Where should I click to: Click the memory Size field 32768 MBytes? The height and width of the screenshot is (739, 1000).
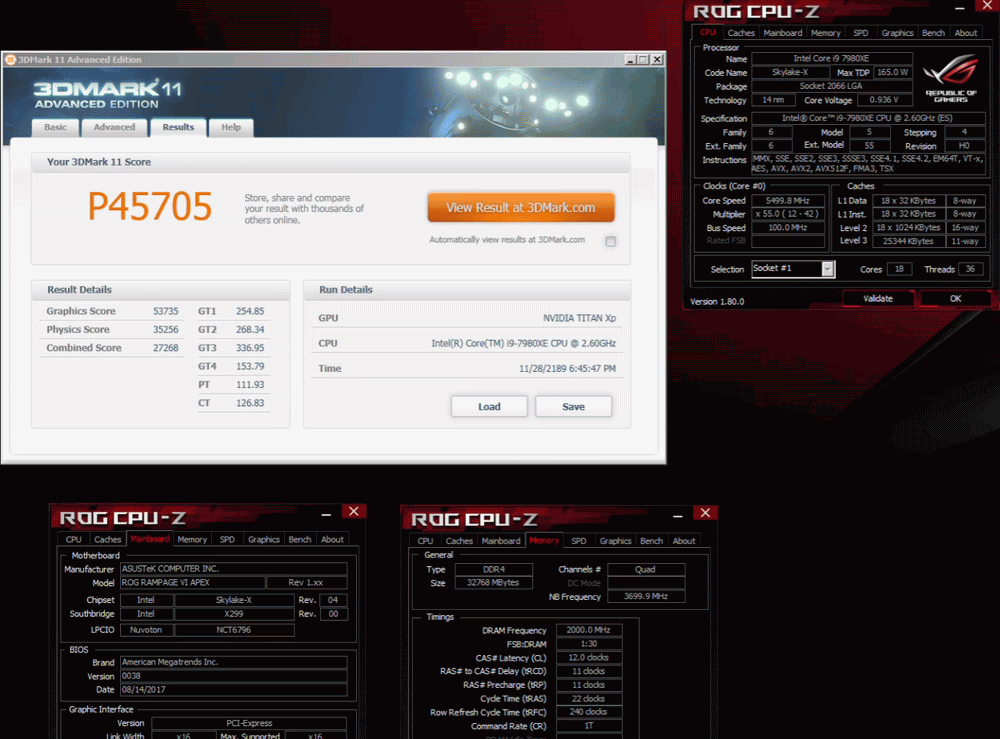point(494,583)
